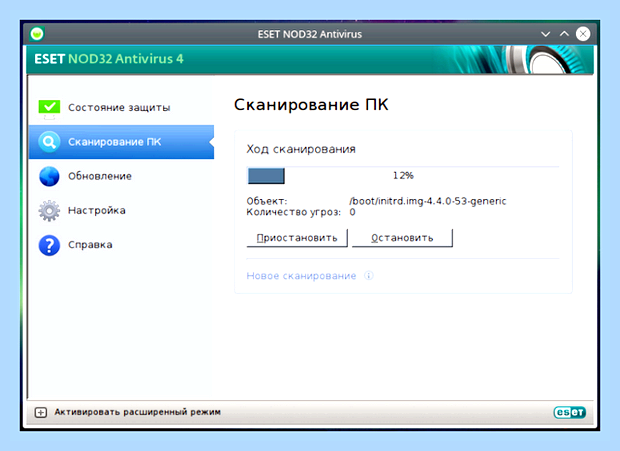The image size is (620, 451).
Task: Stop the scan with Остановить button
Action: point(402,238)
